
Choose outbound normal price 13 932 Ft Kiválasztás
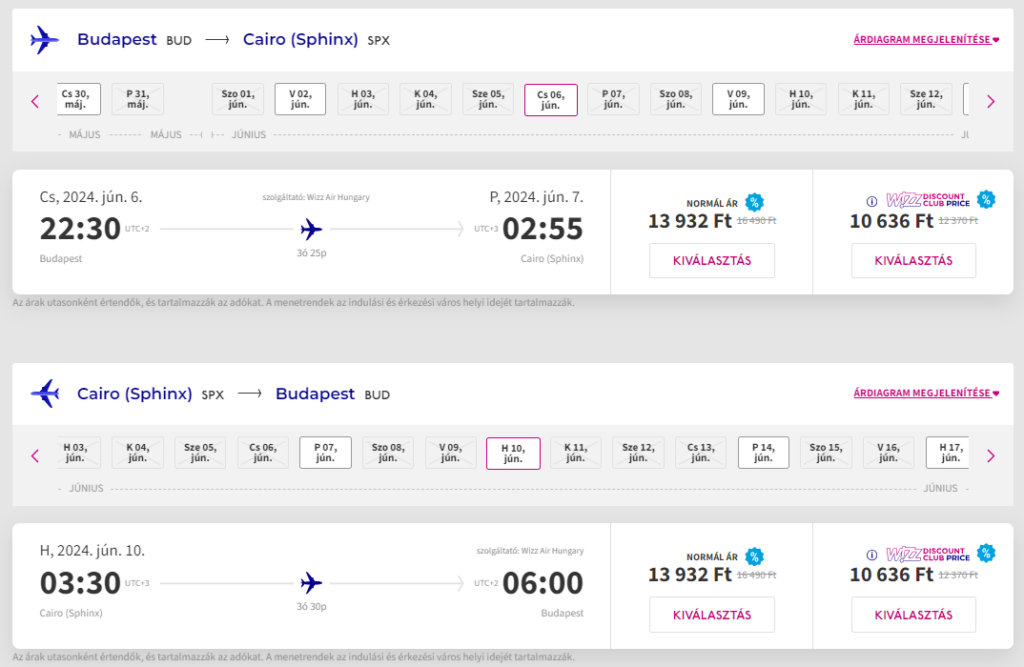click(x=712, y=261)
